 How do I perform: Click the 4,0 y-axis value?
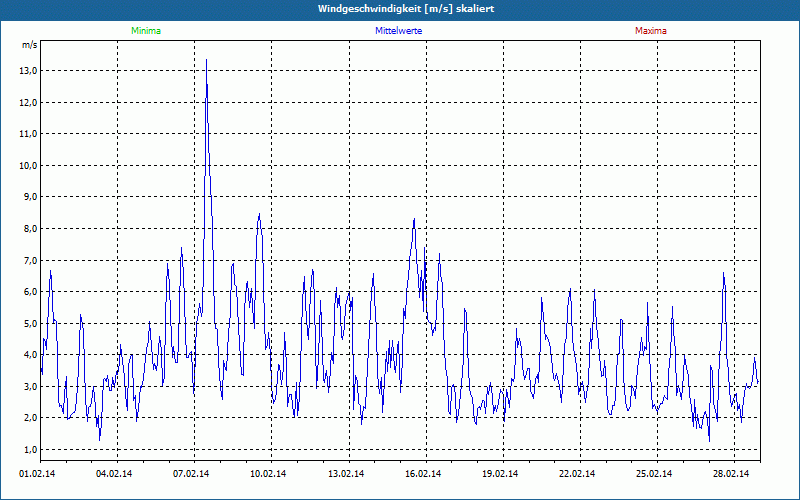click(30, 355)
